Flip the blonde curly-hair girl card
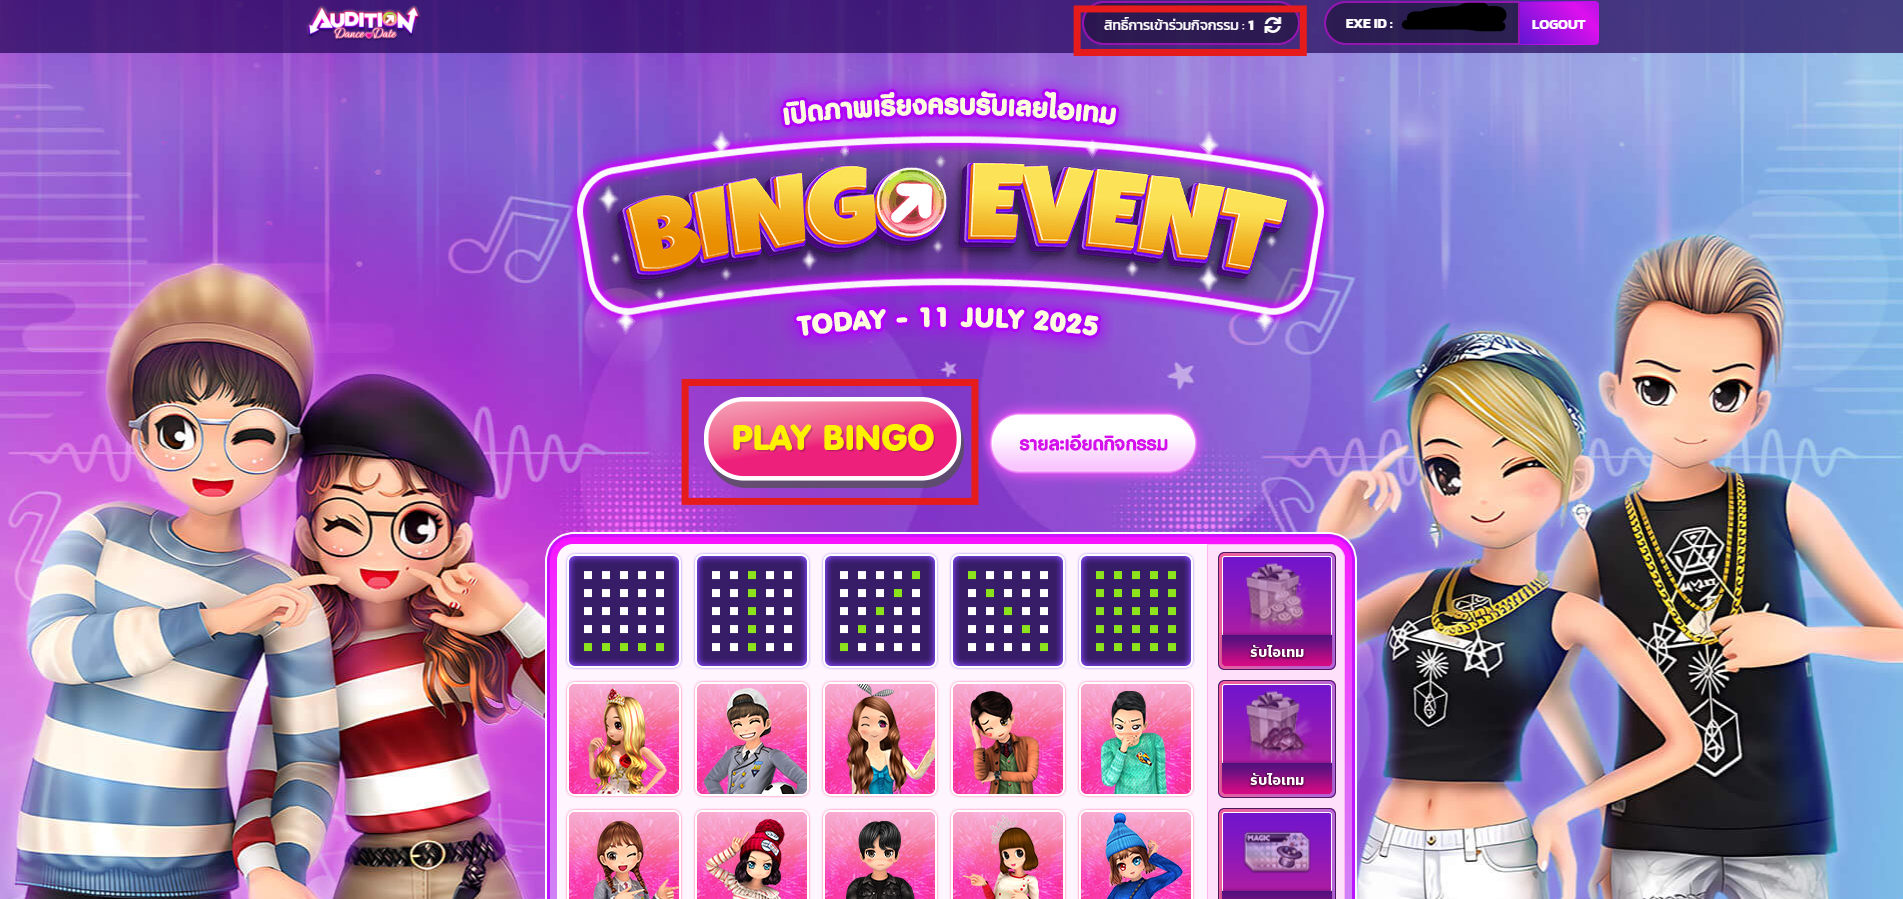The height and width of the screenshot is (899, 1903). 624,739
